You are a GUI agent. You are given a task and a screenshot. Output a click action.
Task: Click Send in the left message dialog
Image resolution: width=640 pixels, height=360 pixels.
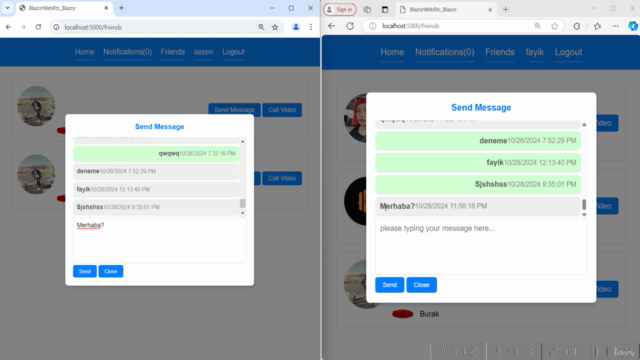85,271
